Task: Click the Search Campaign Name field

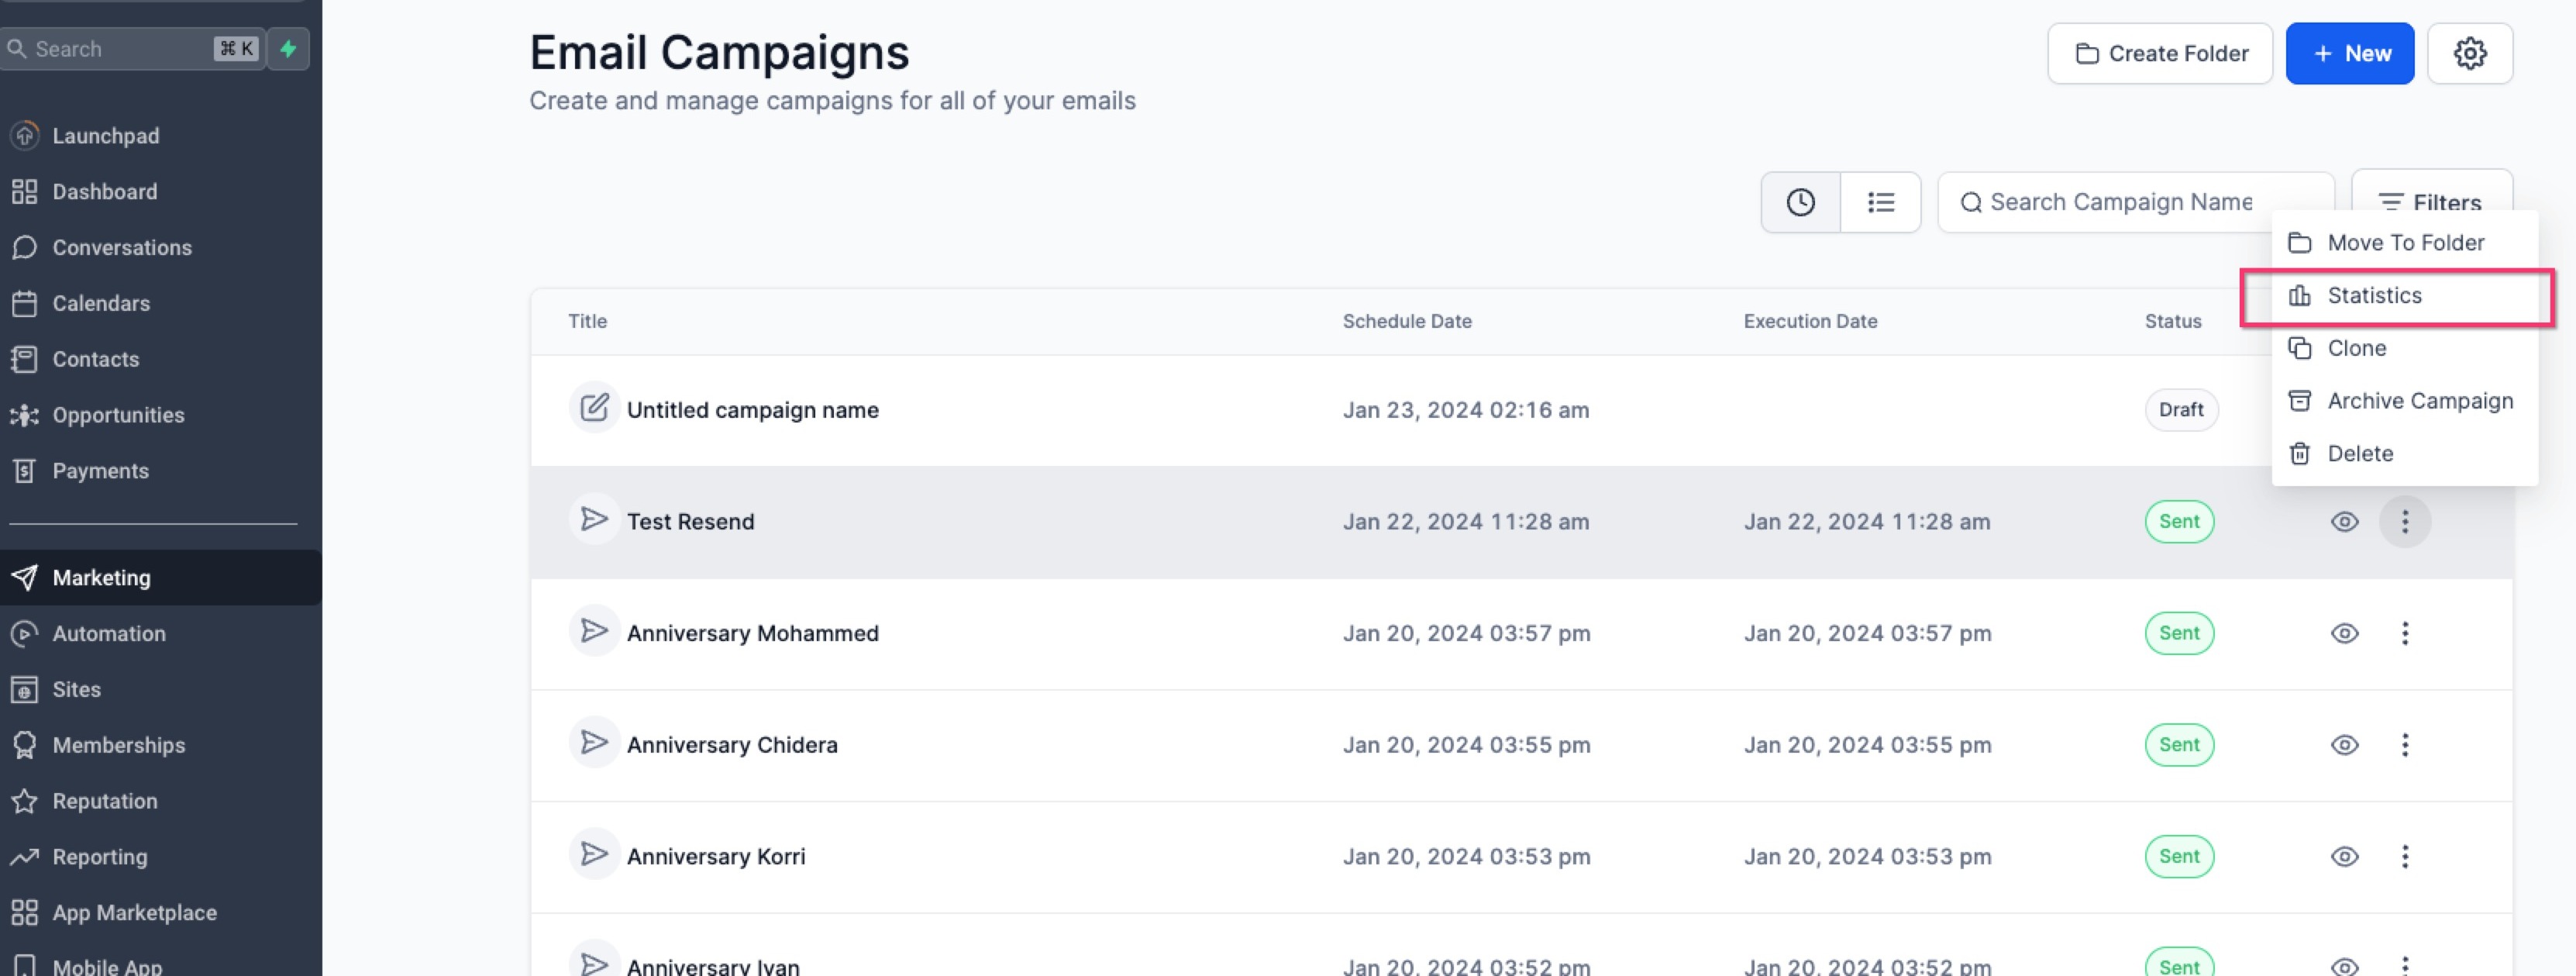Action: click(2134, 202)
